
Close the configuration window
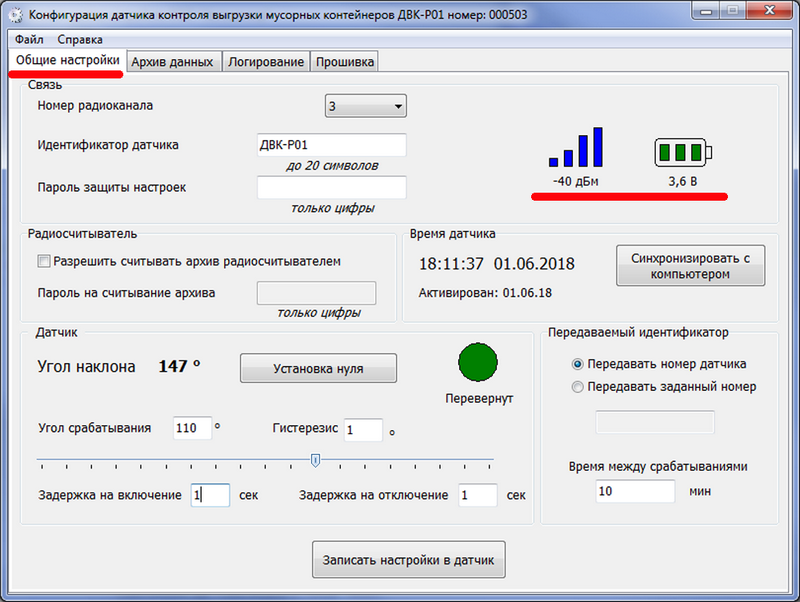(770, 11)
